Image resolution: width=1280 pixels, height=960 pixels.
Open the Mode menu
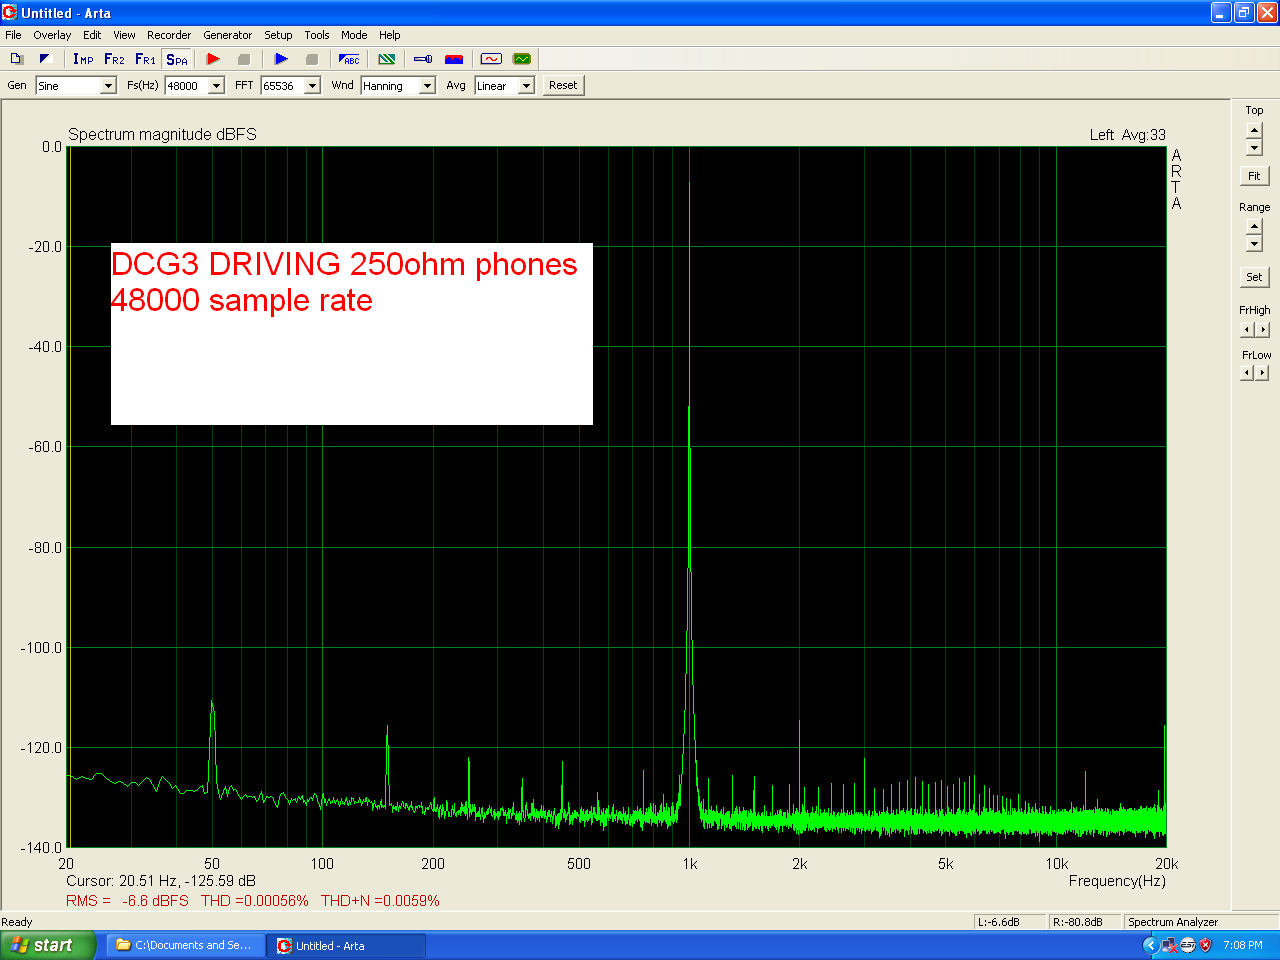click(354, 35)
